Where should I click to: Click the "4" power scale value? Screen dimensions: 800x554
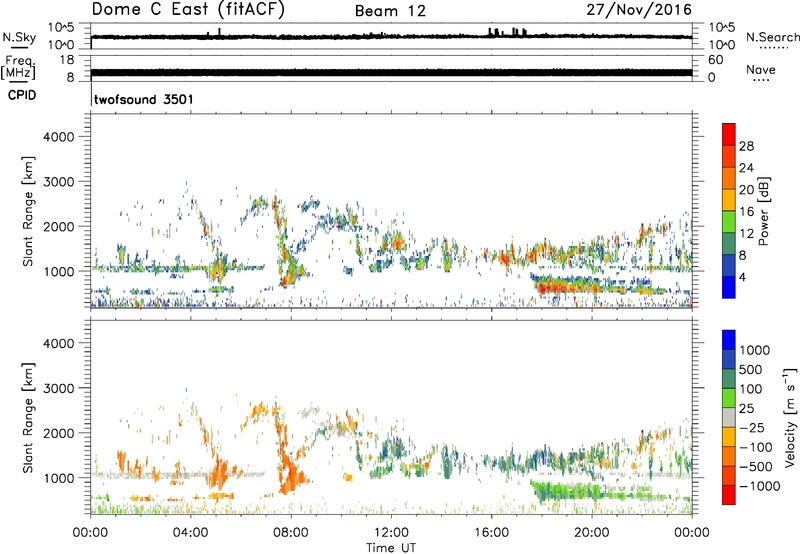coord(742,277)
